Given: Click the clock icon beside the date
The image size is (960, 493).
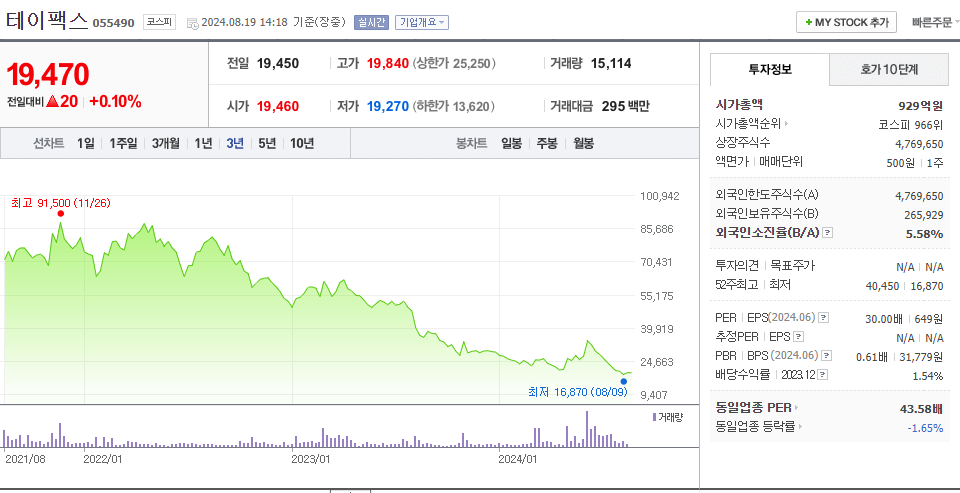Looking at the screenshot, I should [192, 23].
